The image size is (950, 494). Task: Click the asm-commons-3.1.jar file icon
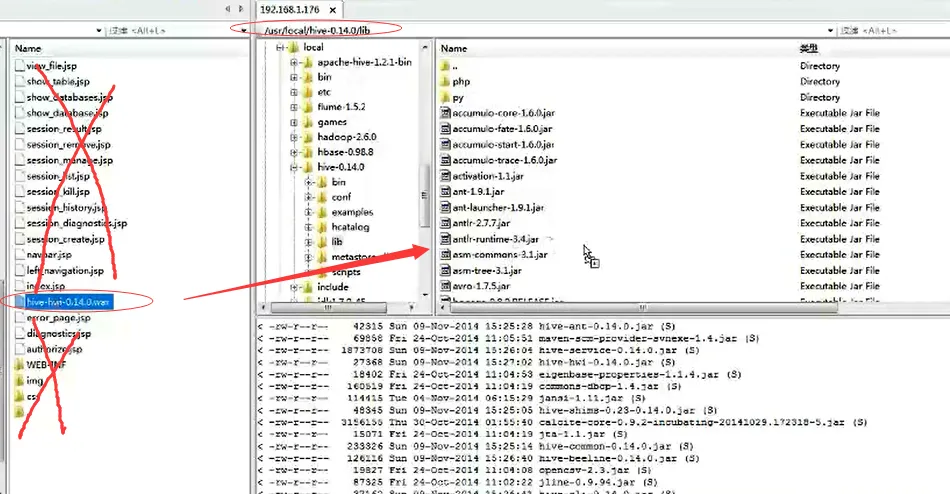(x=445, y=255)
